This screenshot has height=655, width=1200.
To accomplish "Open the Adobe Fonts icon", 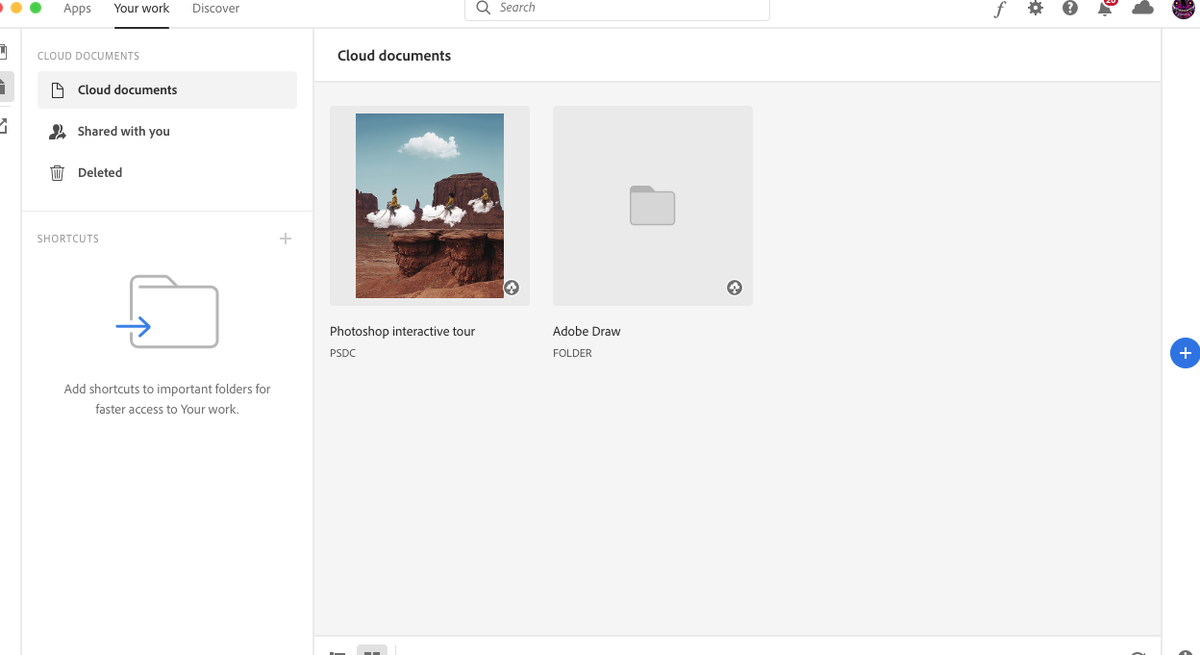I will [1000, 9].
